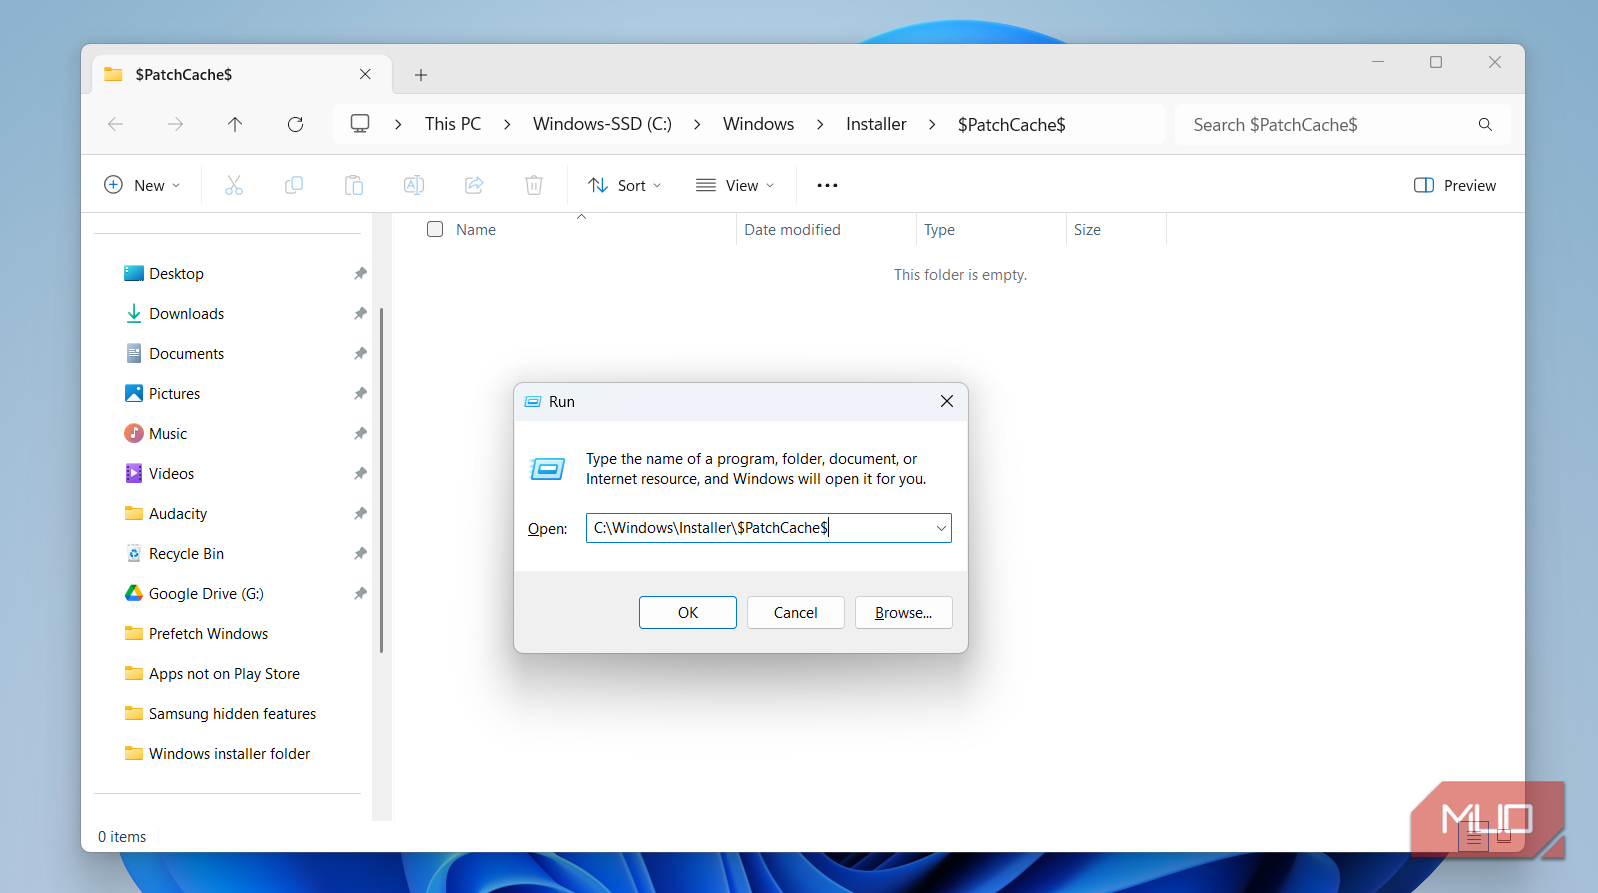The image size is (1598, 893).
Task: Open a new Explorer tab with plus
Action: tap(421, 75)
